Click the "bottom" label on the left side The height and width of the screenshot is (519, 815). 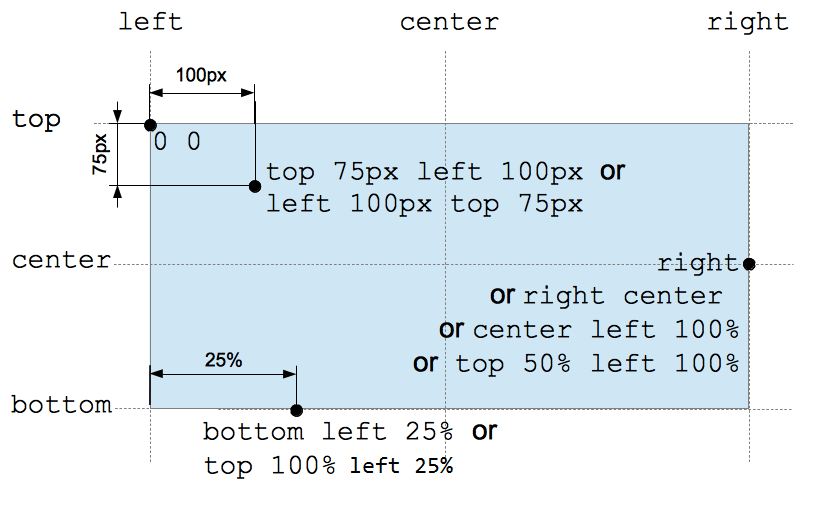(61, 405)
